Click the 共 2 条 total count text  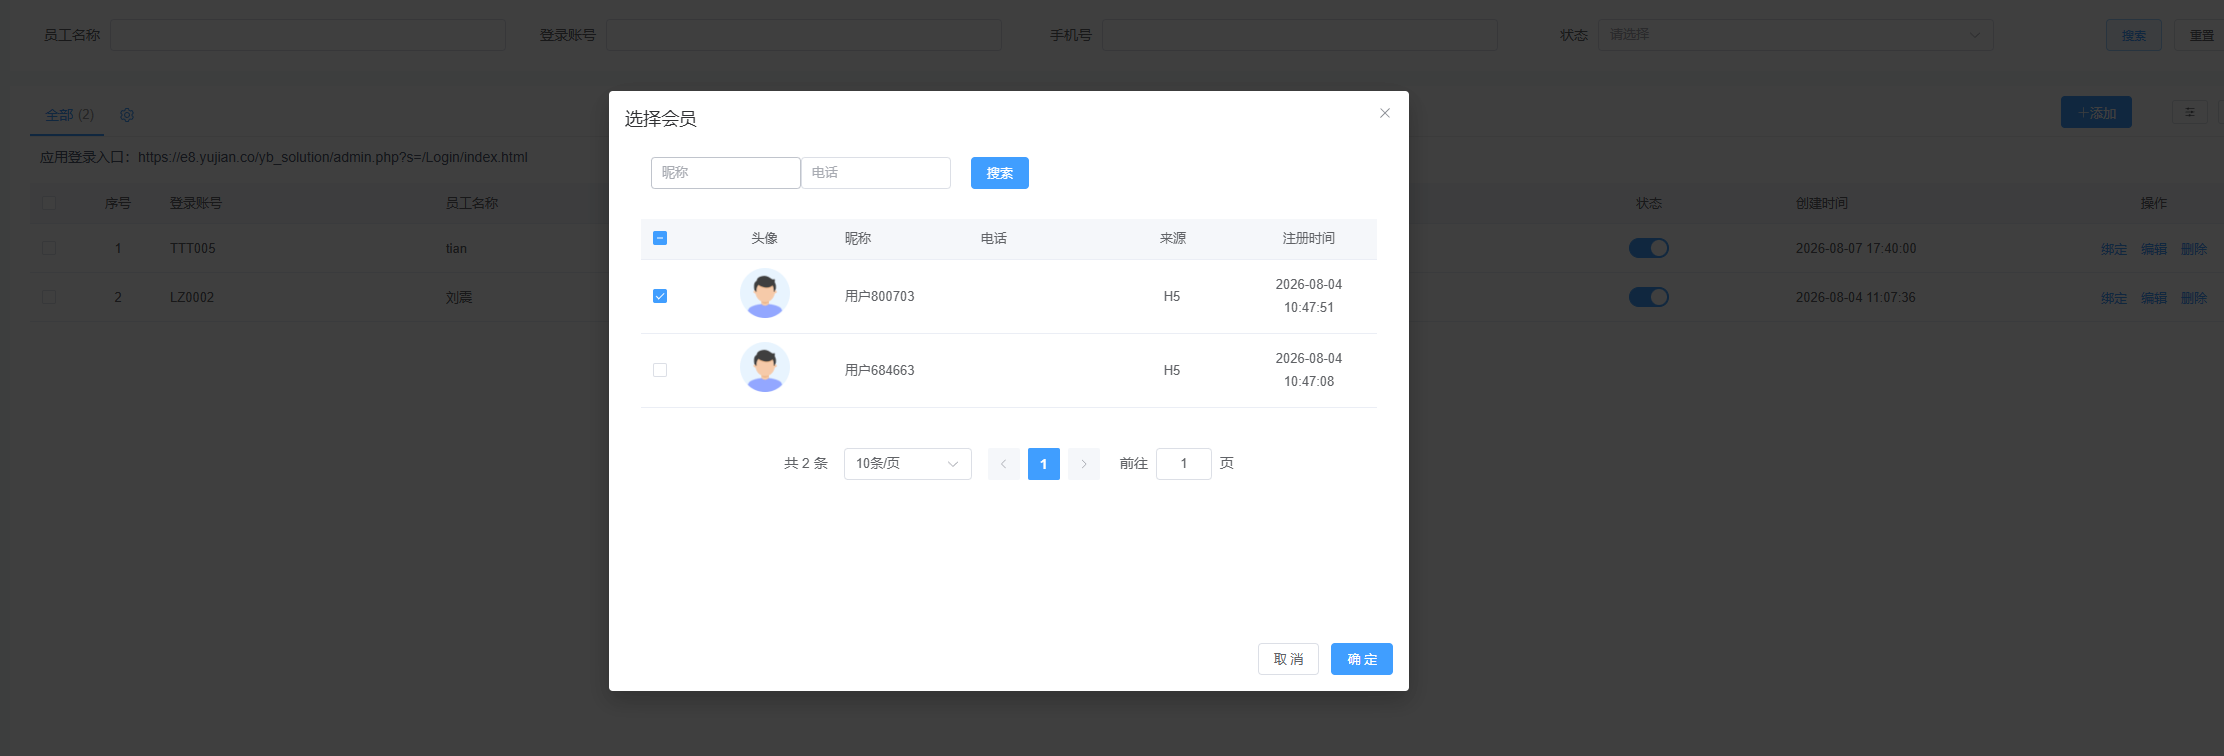click(806, 464)
